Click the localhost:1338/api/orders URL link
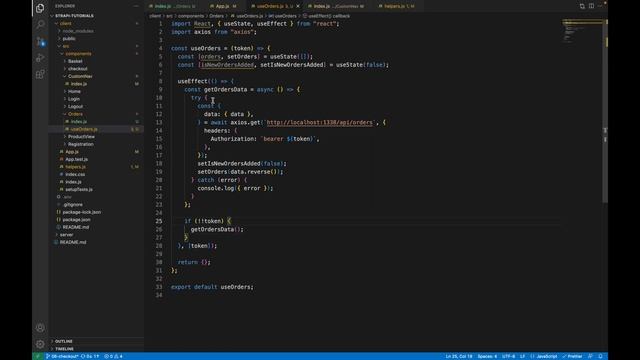 coord(319,122)
